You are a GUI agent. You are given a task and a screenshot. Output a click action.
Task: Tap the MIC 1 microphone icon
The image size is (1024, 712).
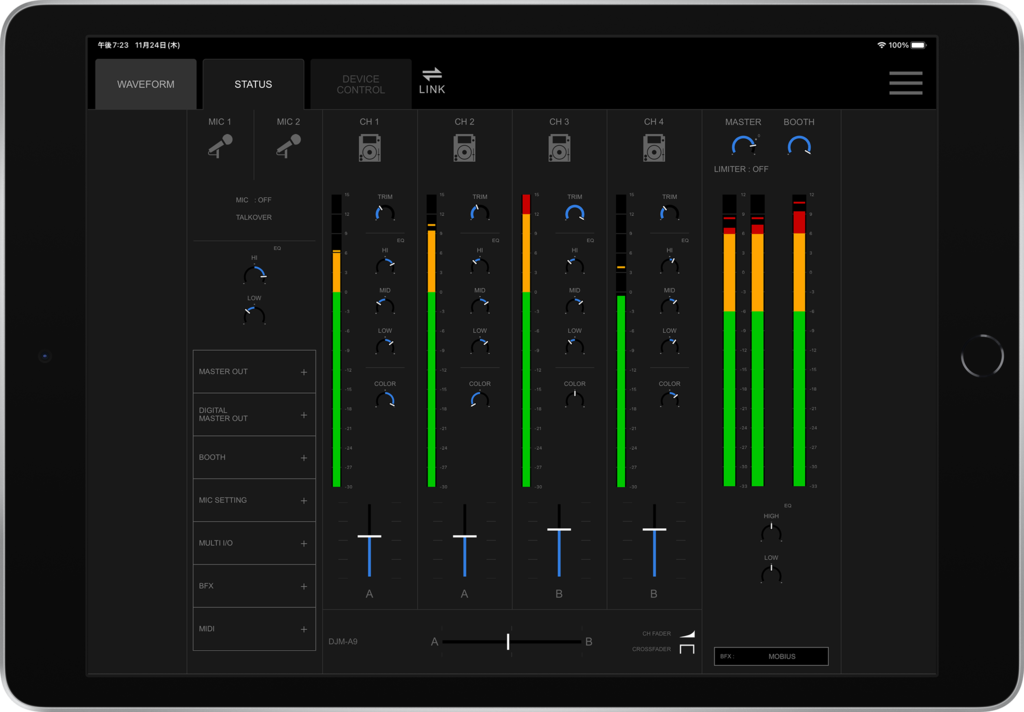click(x=220, y=147)
